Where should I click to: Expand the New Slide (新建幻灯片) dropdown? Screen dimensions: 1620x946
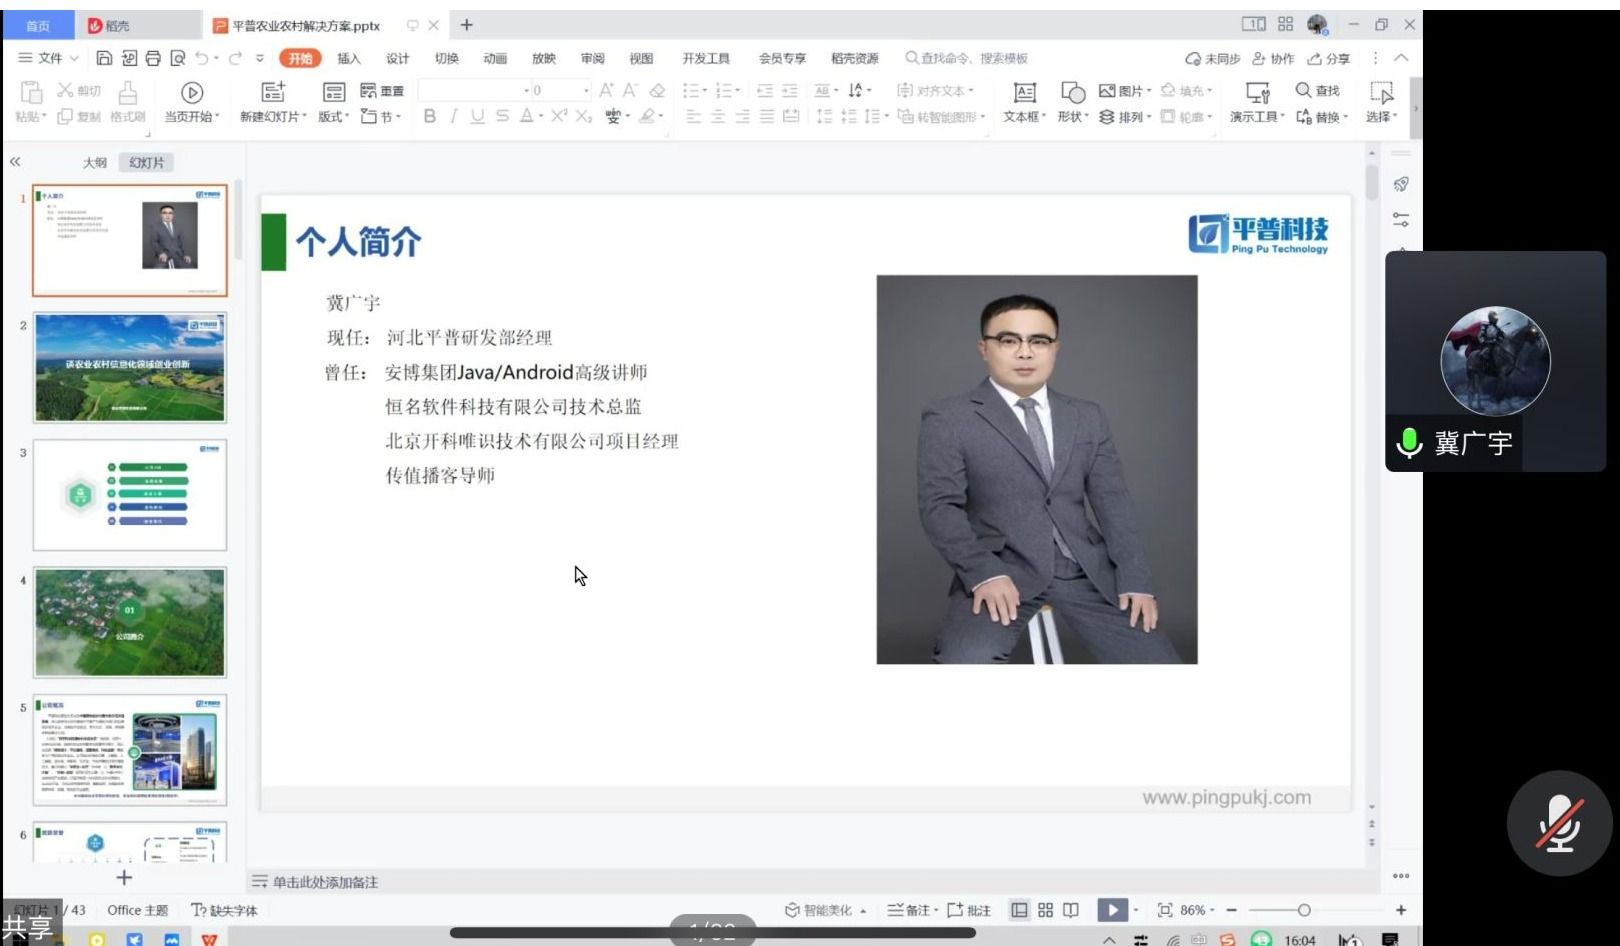point(274,117)
